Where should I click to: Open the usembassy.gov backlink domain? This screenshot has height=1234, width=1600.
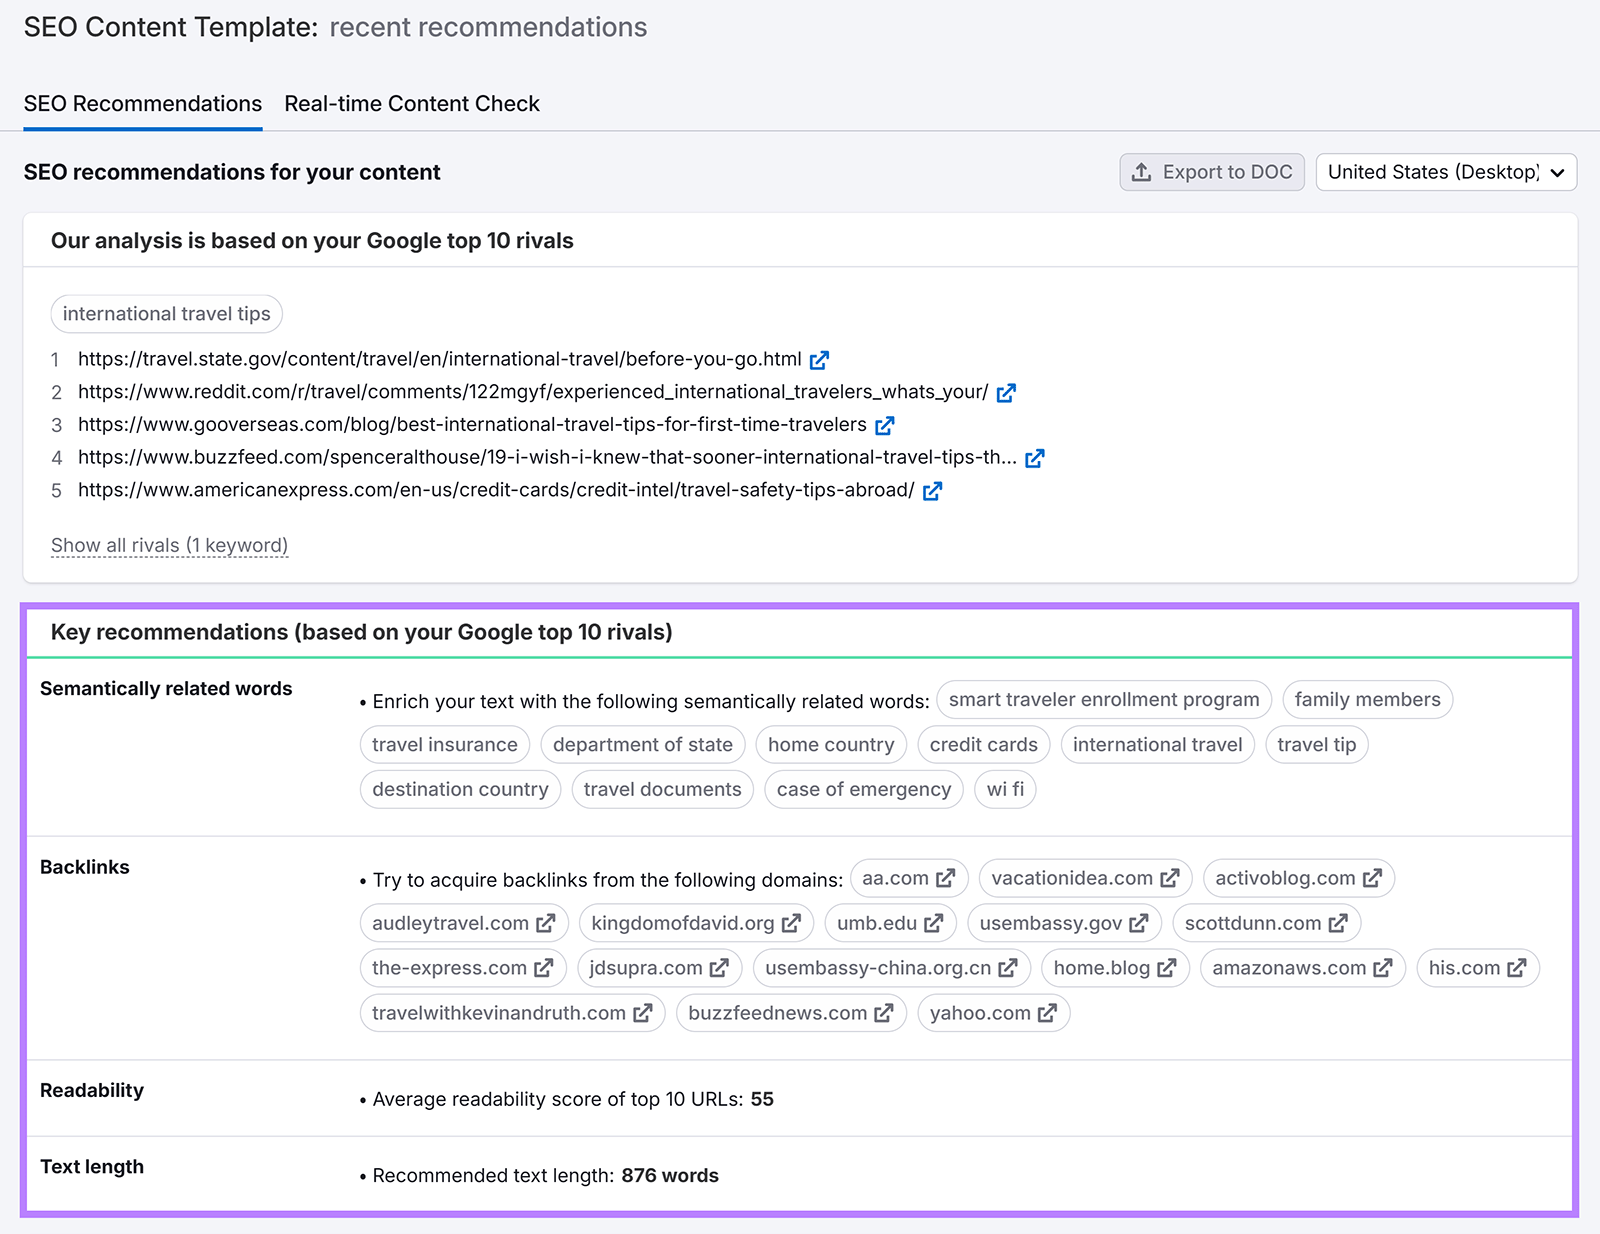click(x=1050, y=923)
